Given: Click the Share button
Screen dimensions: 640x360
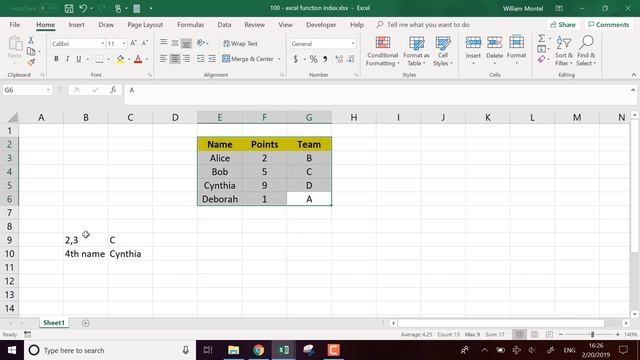Looking at the screenshot, I should pos(563,25).
